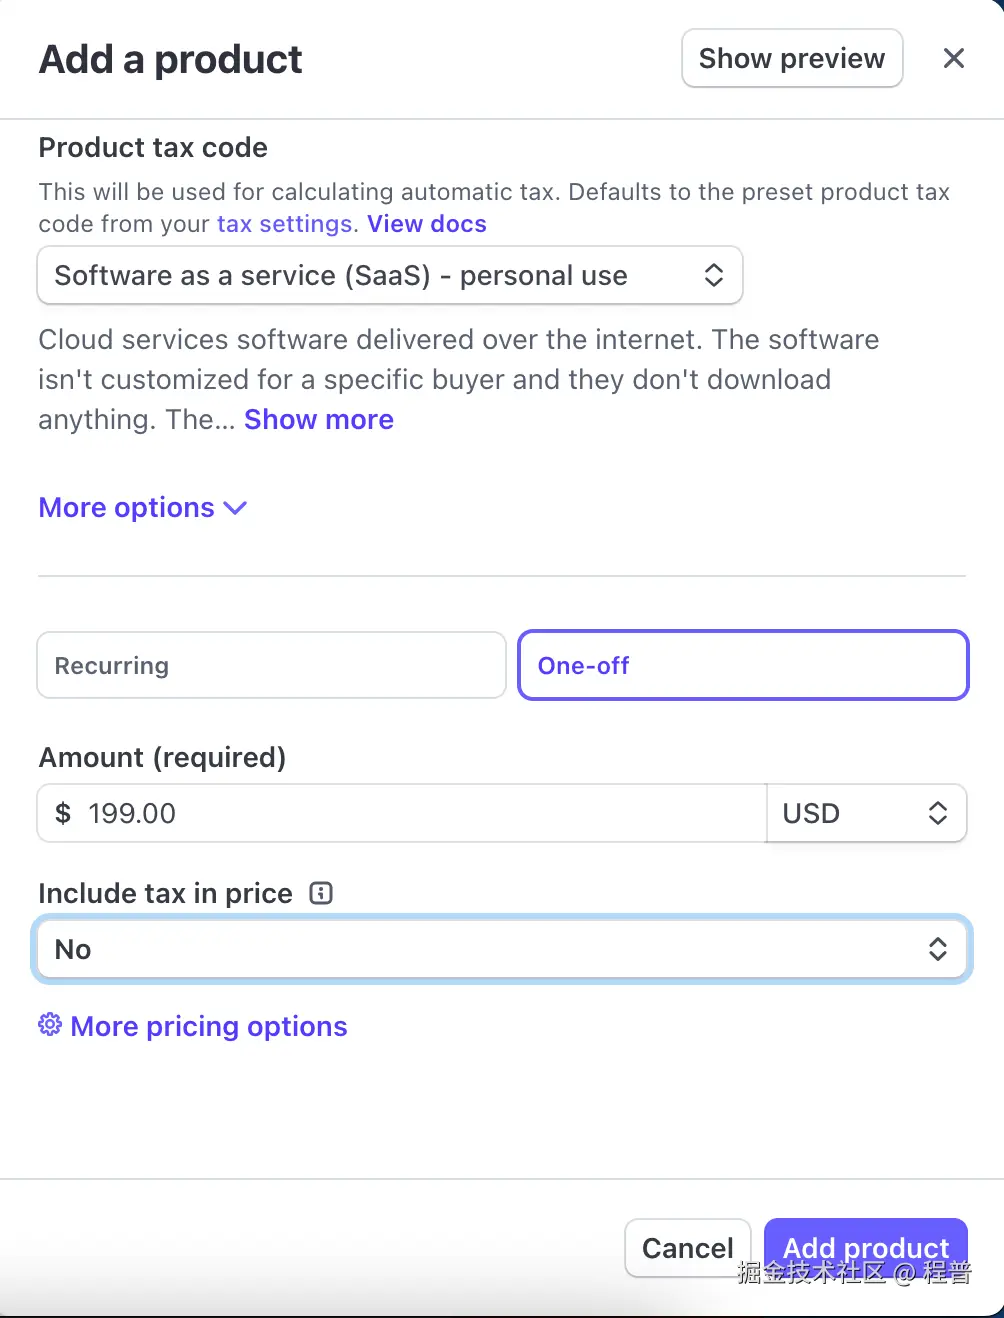
Task: Click the arrows icon in the No dropdown
Action: click(937, 949)
